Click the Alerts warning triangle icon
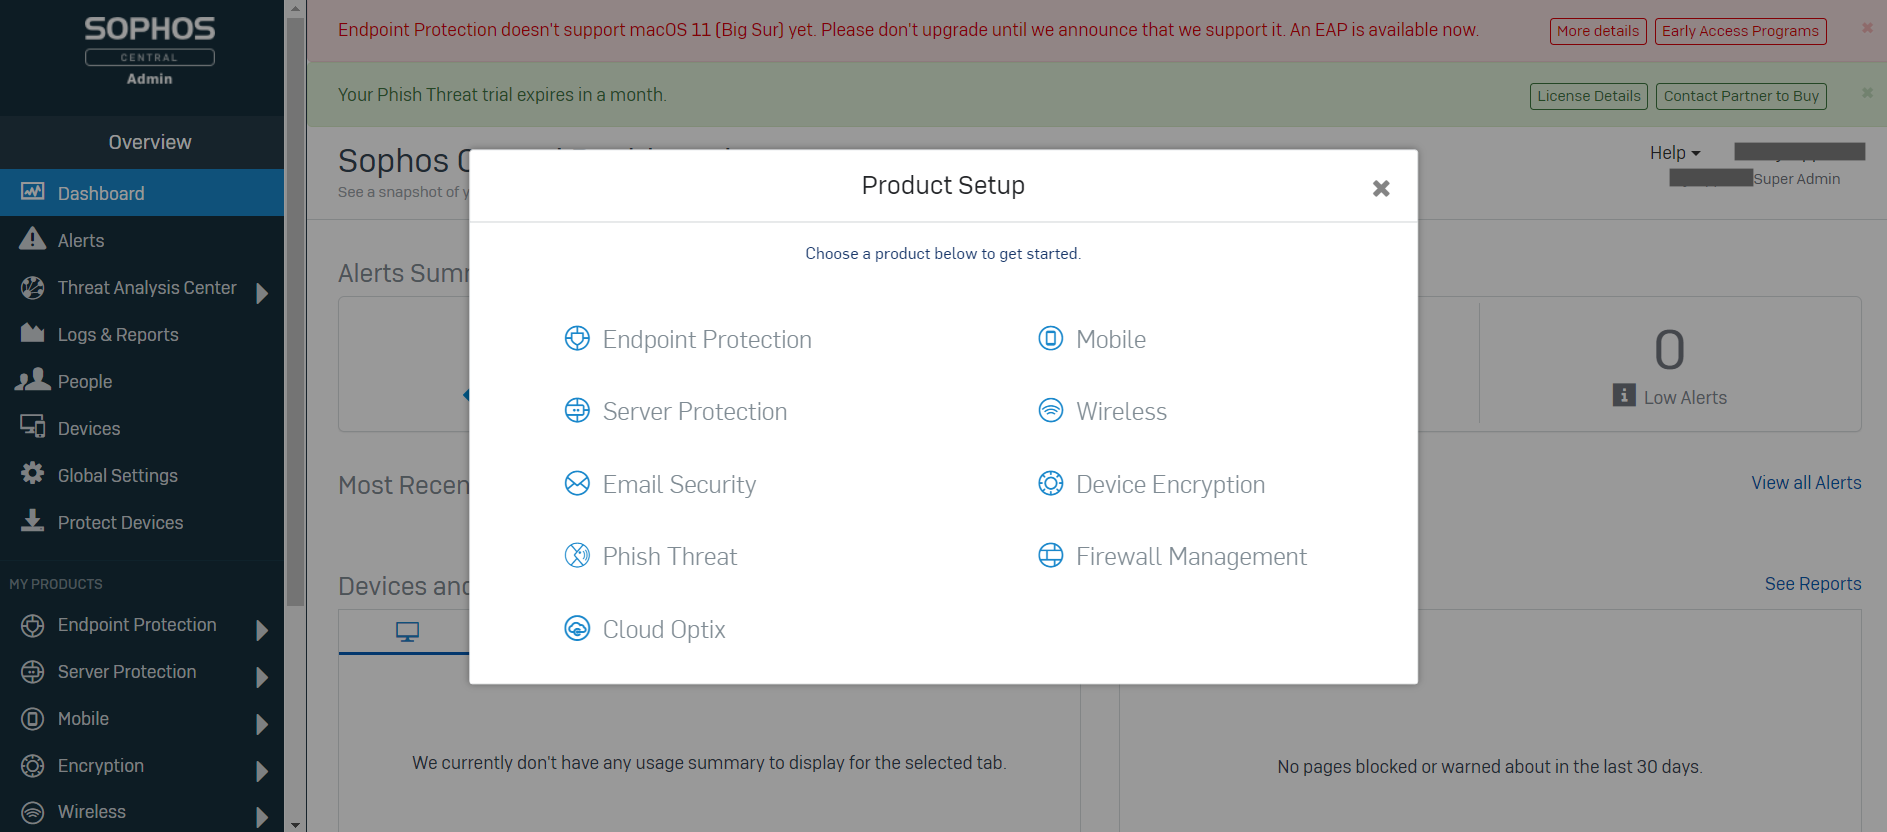The width and height of the screenshot is (1887, 832). (x=33, y=238)
